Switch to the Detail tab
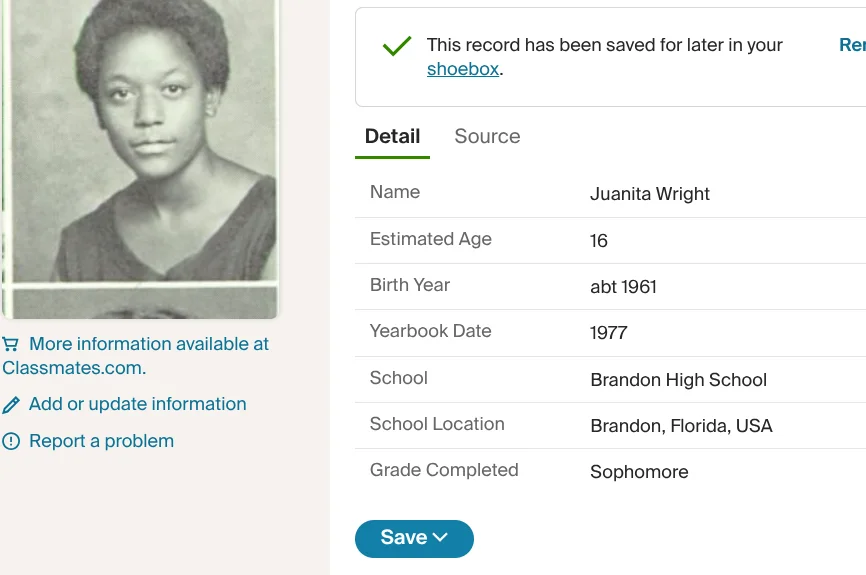This screenshot has width=866, height=575. pos(392,137)
